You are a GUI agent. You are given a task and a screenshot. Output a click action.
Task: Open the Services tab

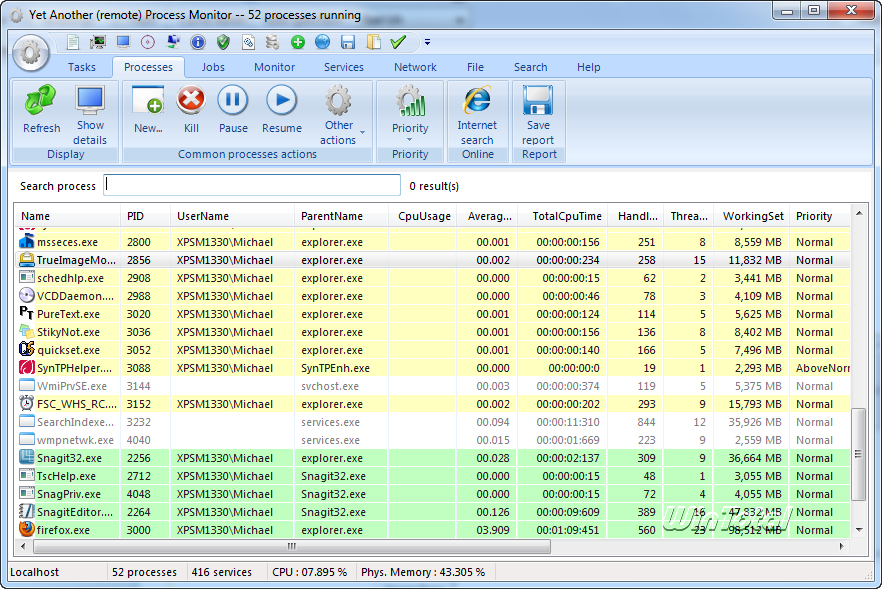pos(344,67)
